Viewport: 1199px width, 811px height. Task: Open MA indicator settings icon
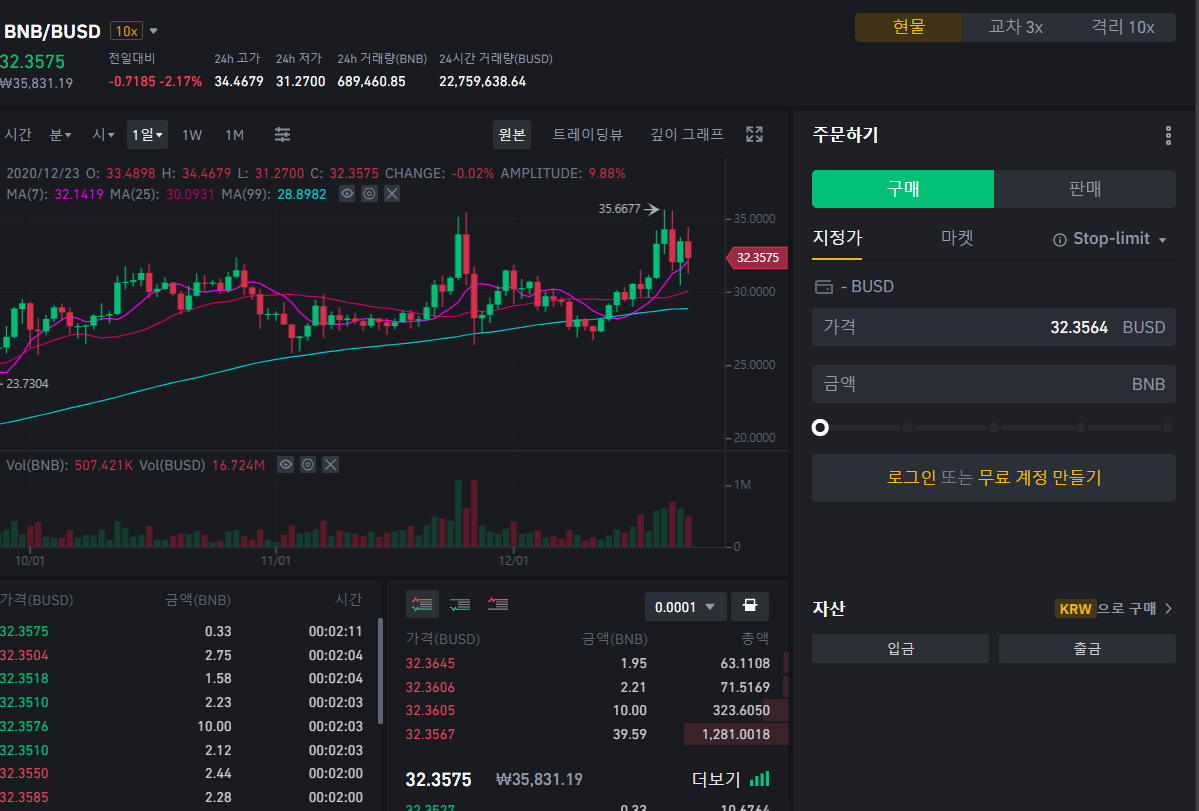(x=369, y=194)
